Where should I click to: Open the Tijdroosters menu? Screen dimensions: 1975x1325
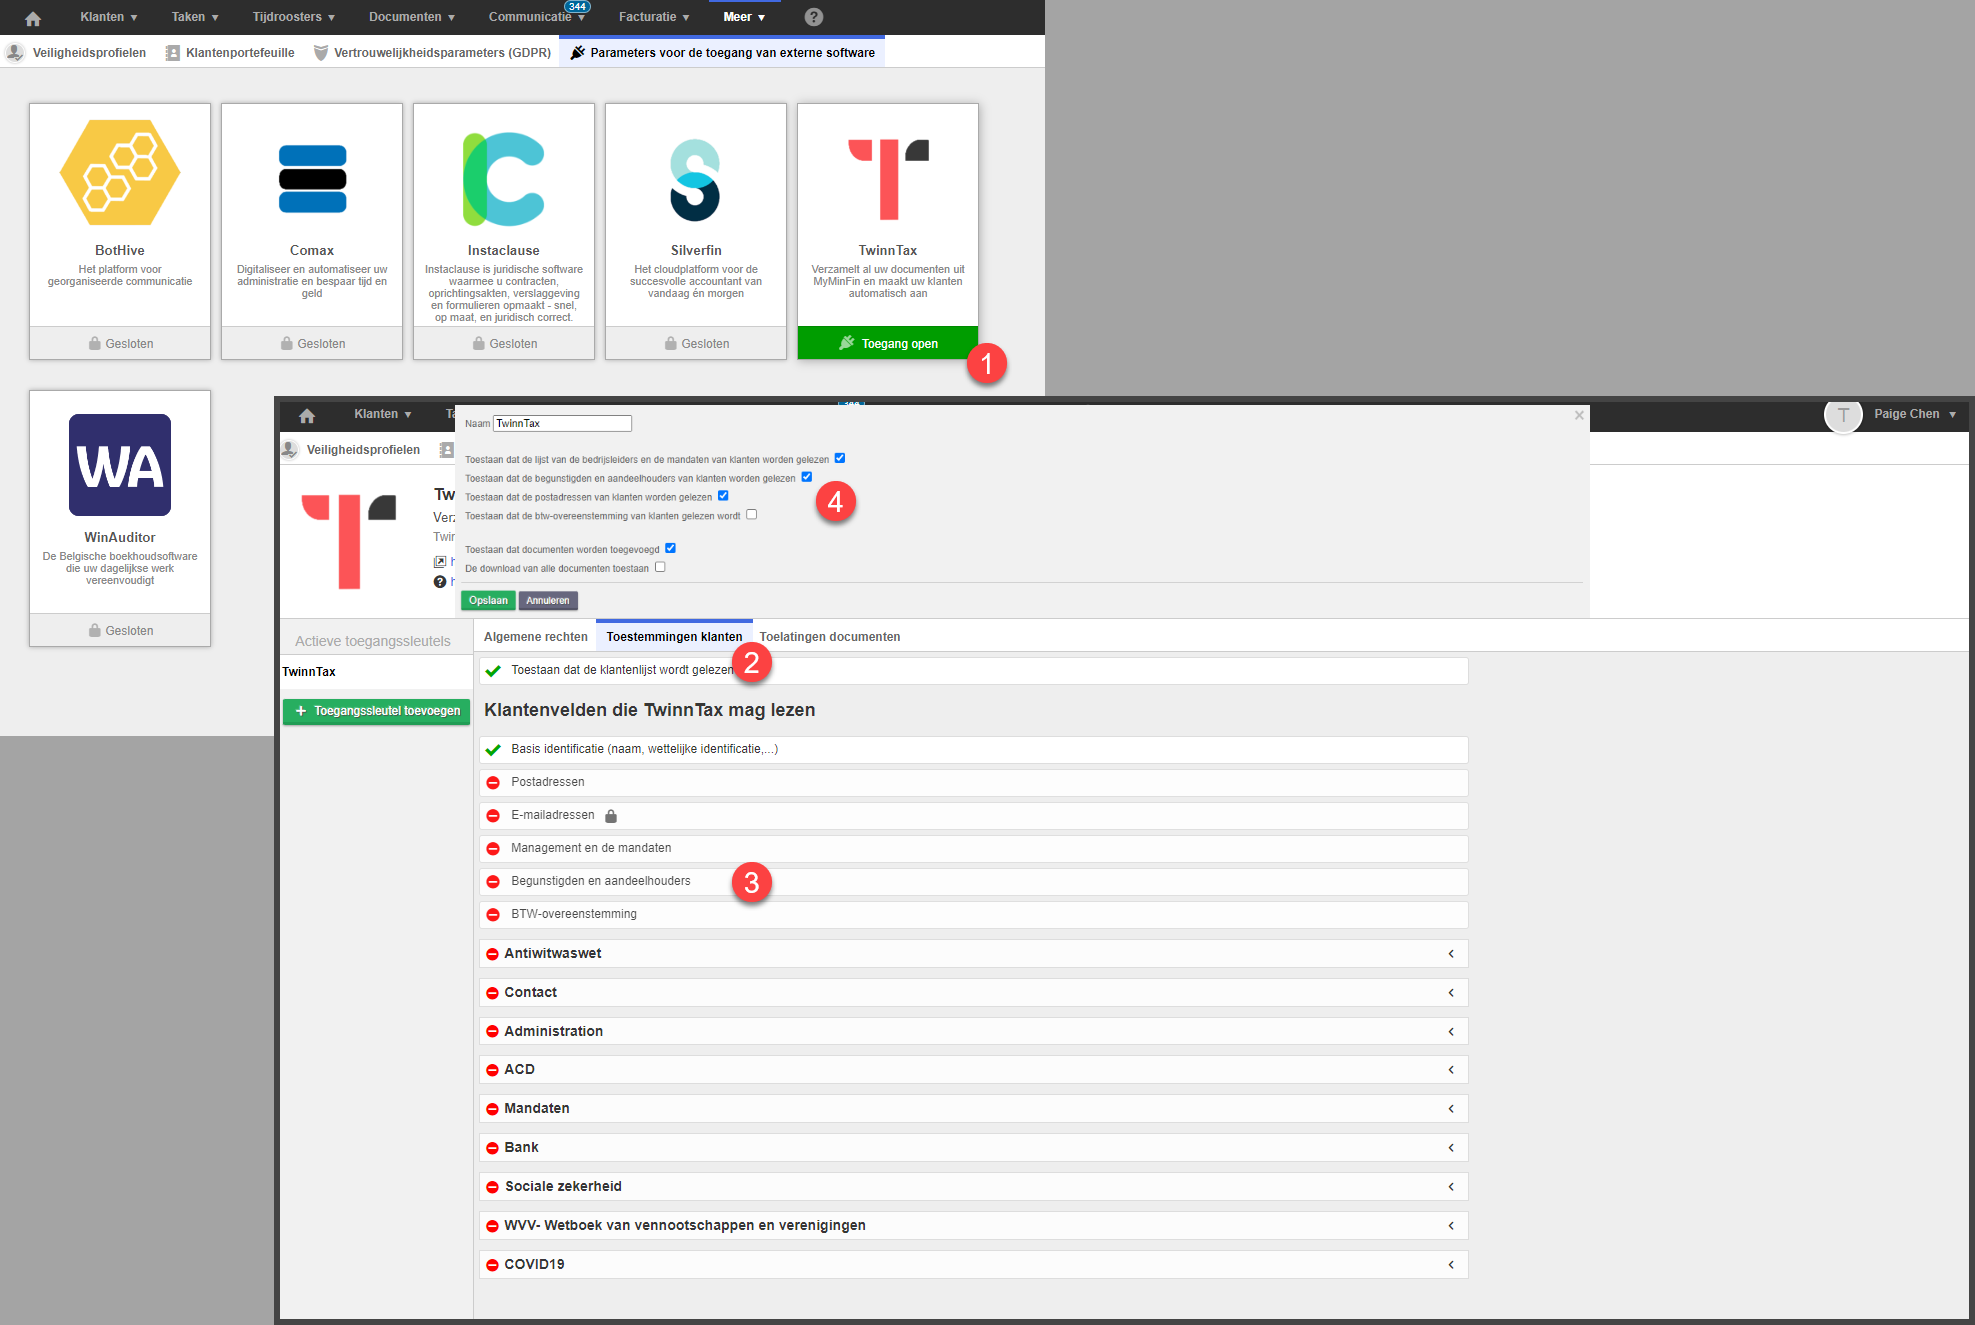(294, 17)
